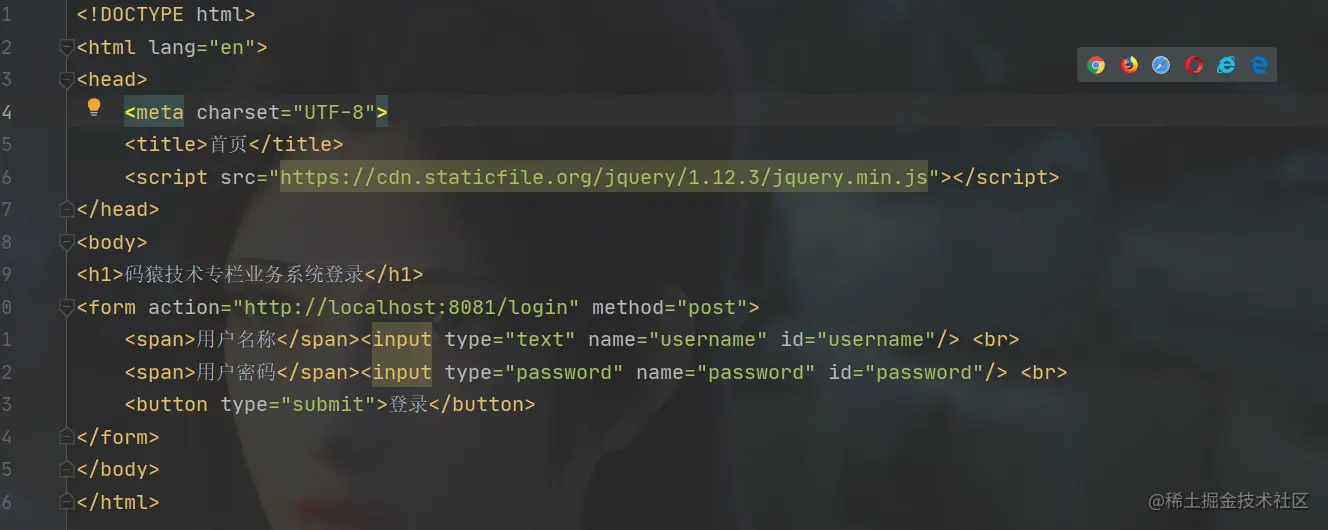
Task: Collapse the <form action> block fold
Action: [67, 307]
